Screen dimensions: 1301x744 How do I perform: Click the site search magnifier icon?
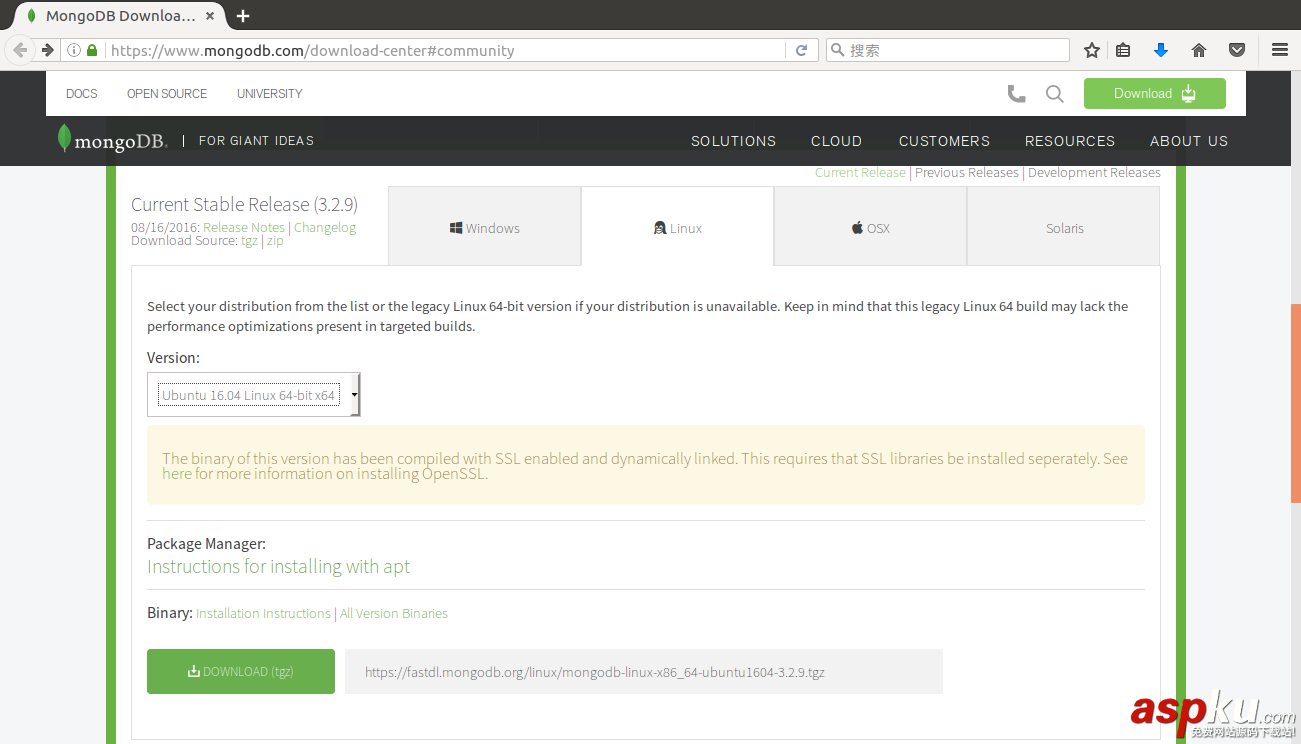point(1055,94)
